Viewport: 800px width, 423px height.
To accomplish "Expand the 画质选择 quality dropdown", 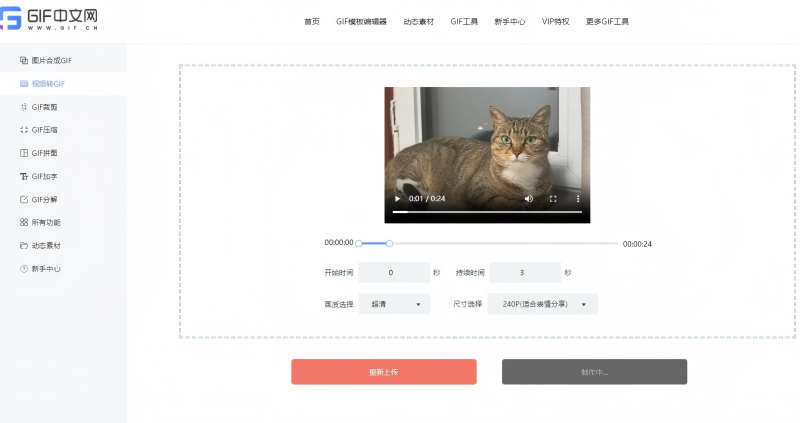I will (x=394, y=304).
